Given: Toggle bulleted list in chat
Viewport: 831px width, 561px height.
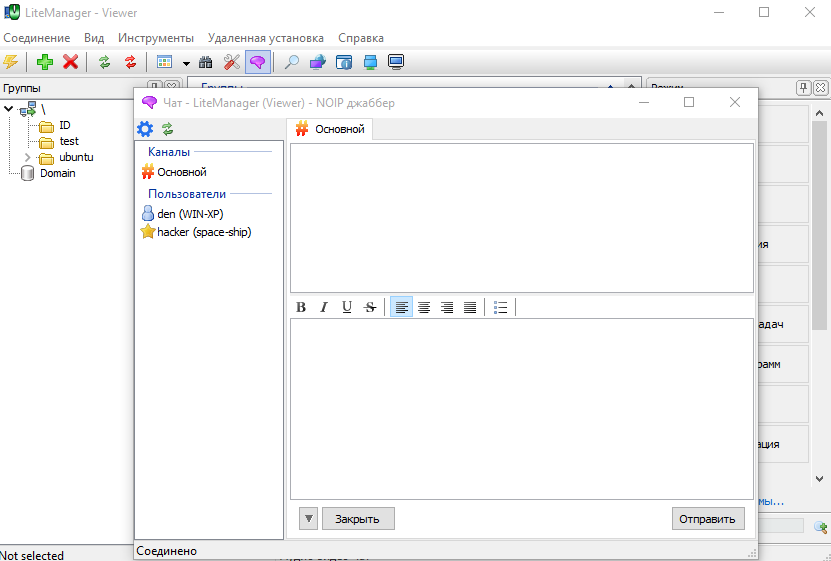Looking at the screenshot, I should tap(500, 307).
